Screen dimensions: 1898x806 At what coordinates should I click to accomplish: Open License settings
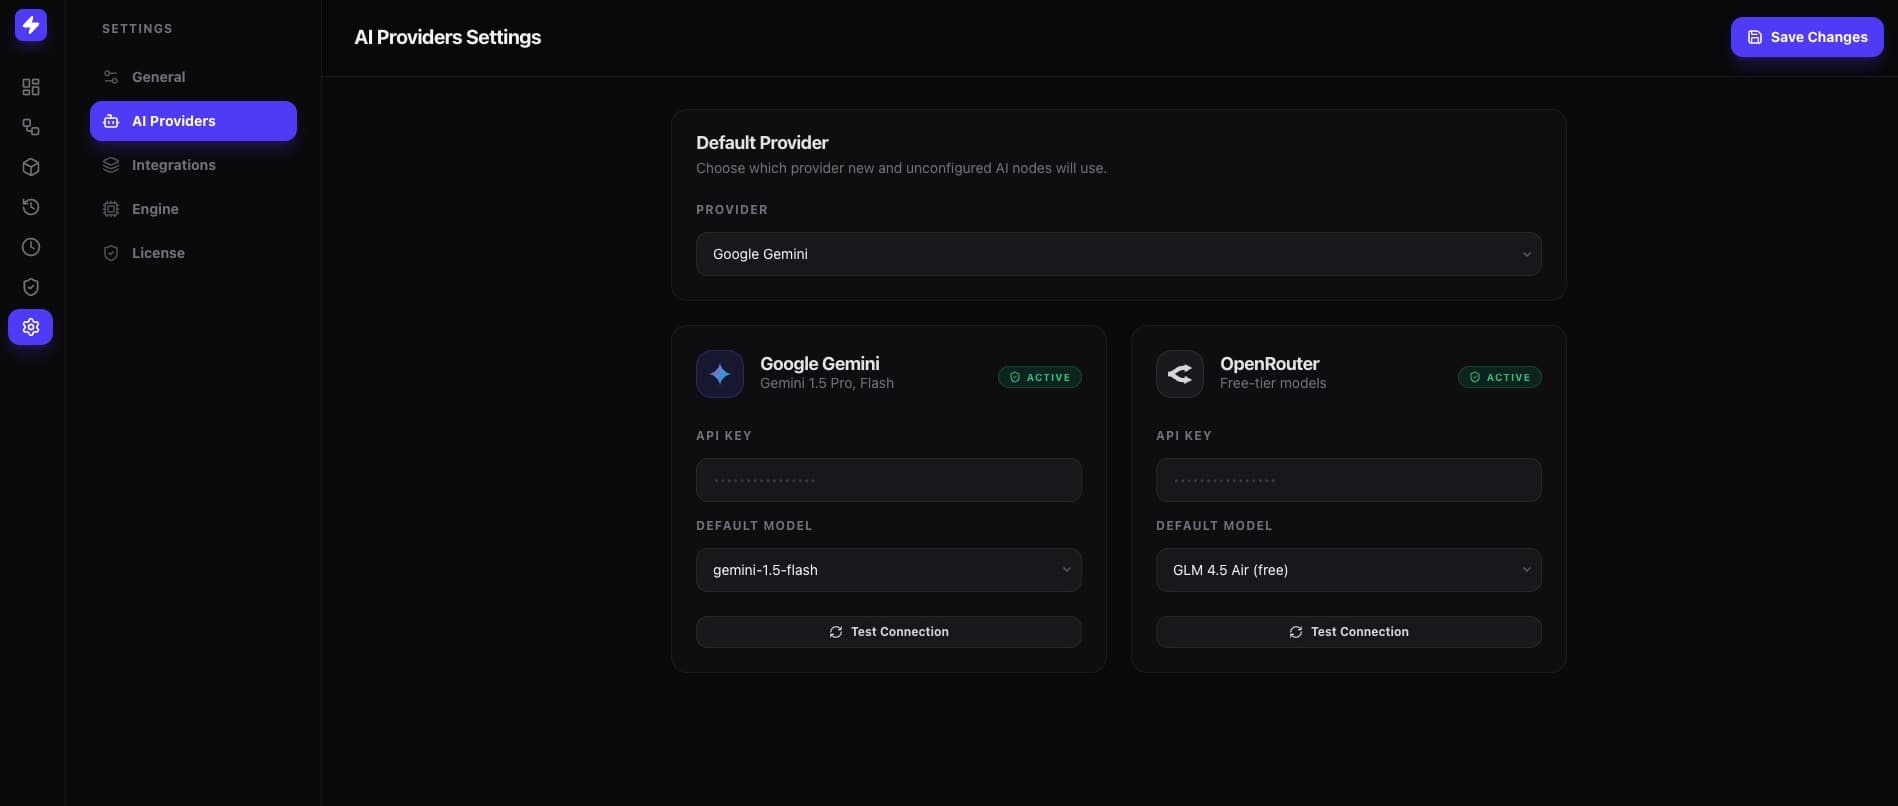pos(193,253)
